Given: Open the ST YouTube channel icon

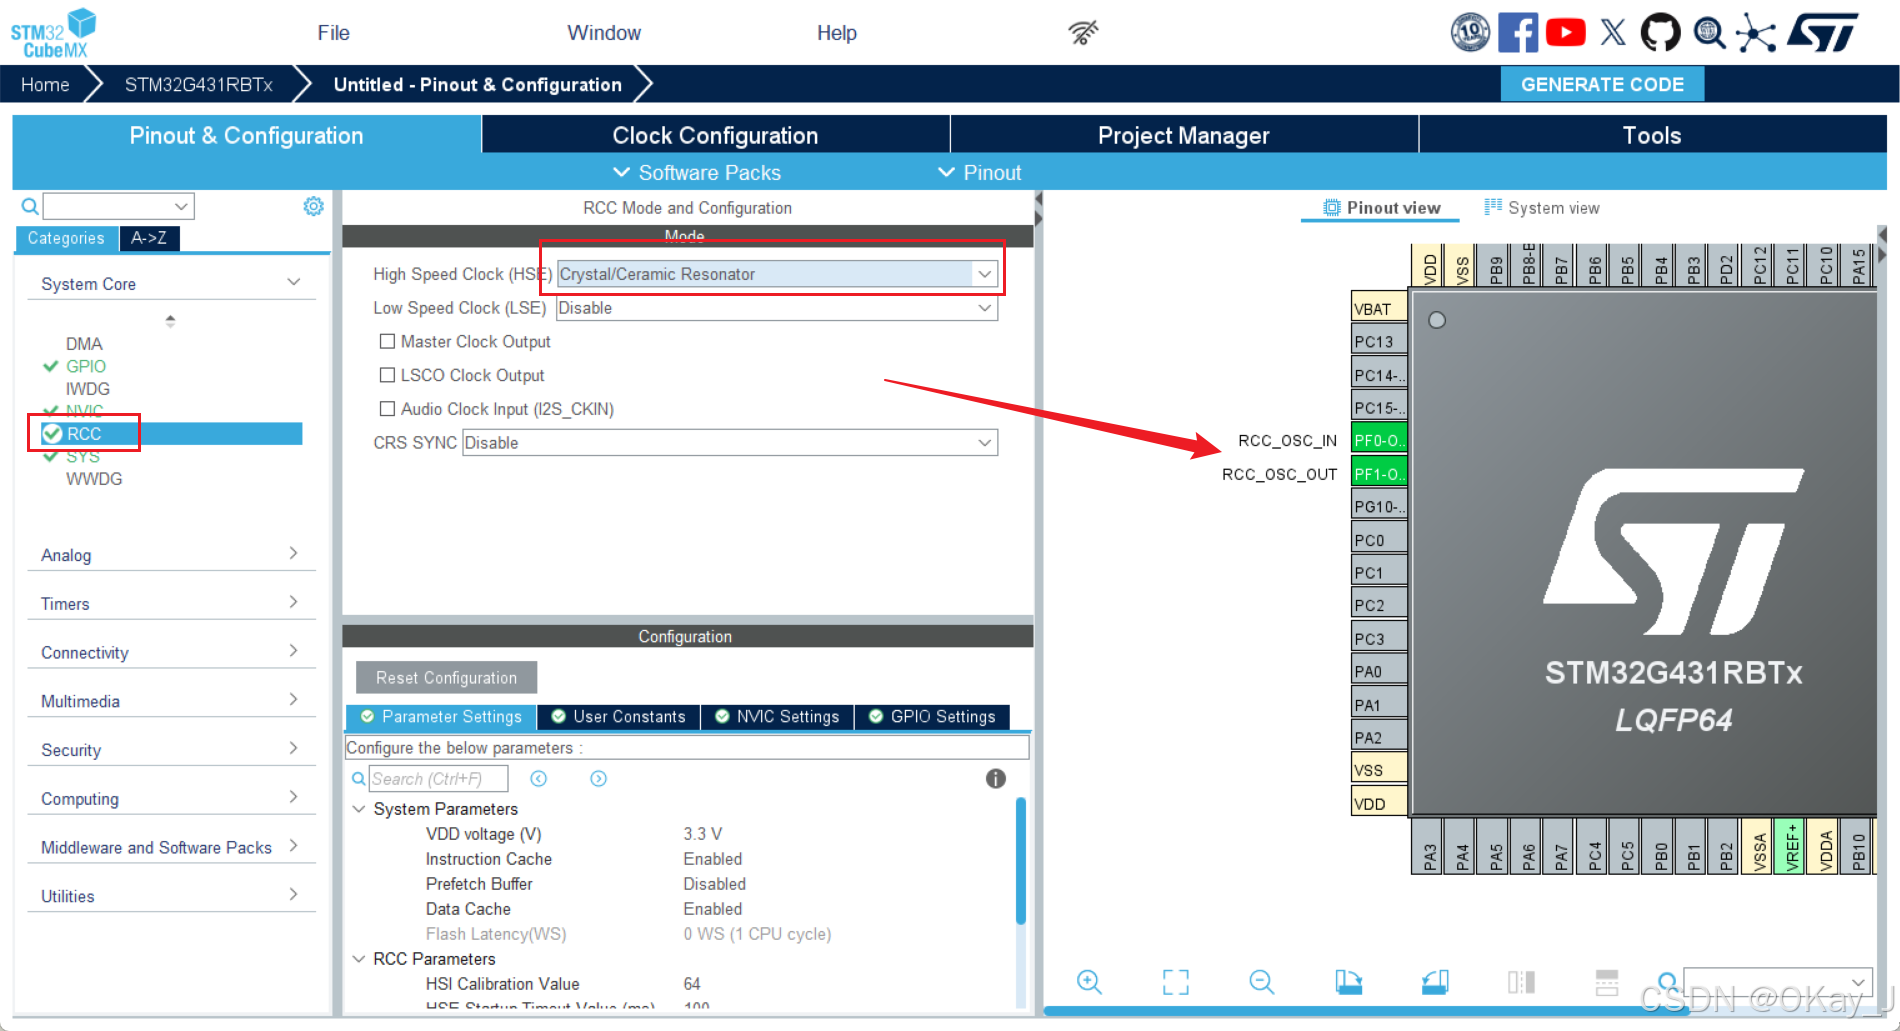Looking at the screenshot, I should tap(1565, 32).
